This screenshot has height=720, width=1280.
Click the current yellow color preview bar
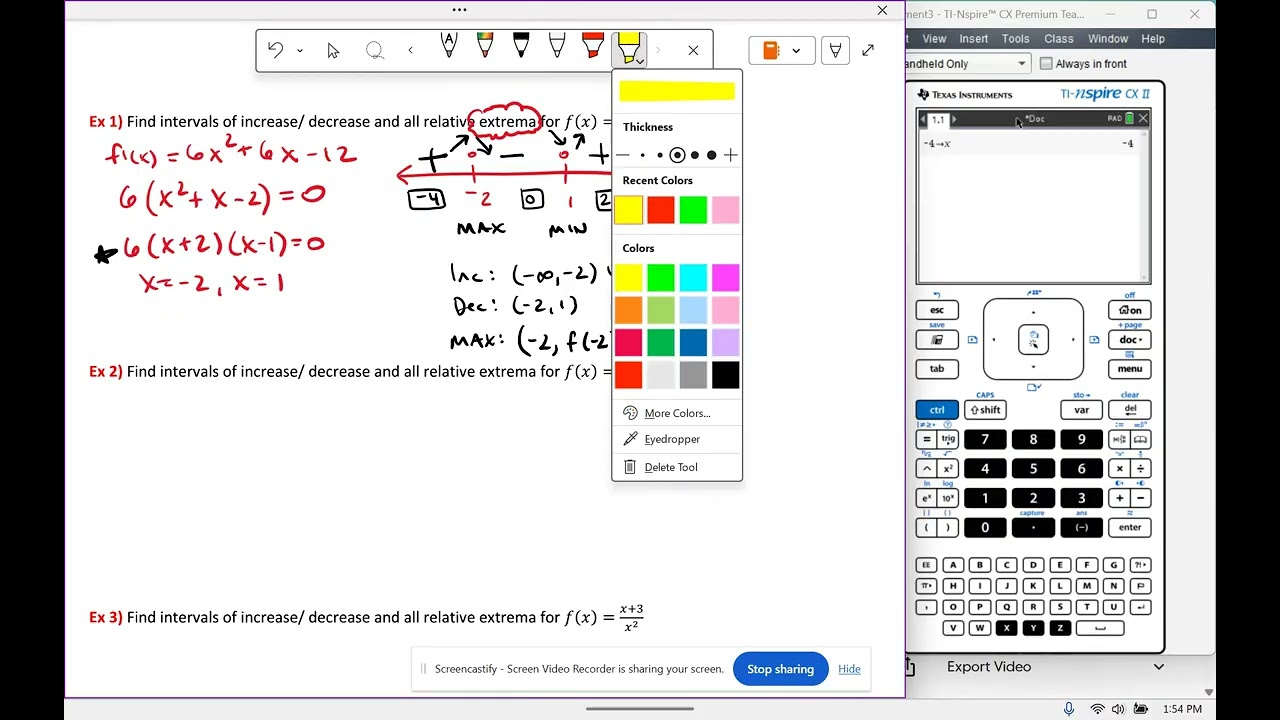click(677, 91)
